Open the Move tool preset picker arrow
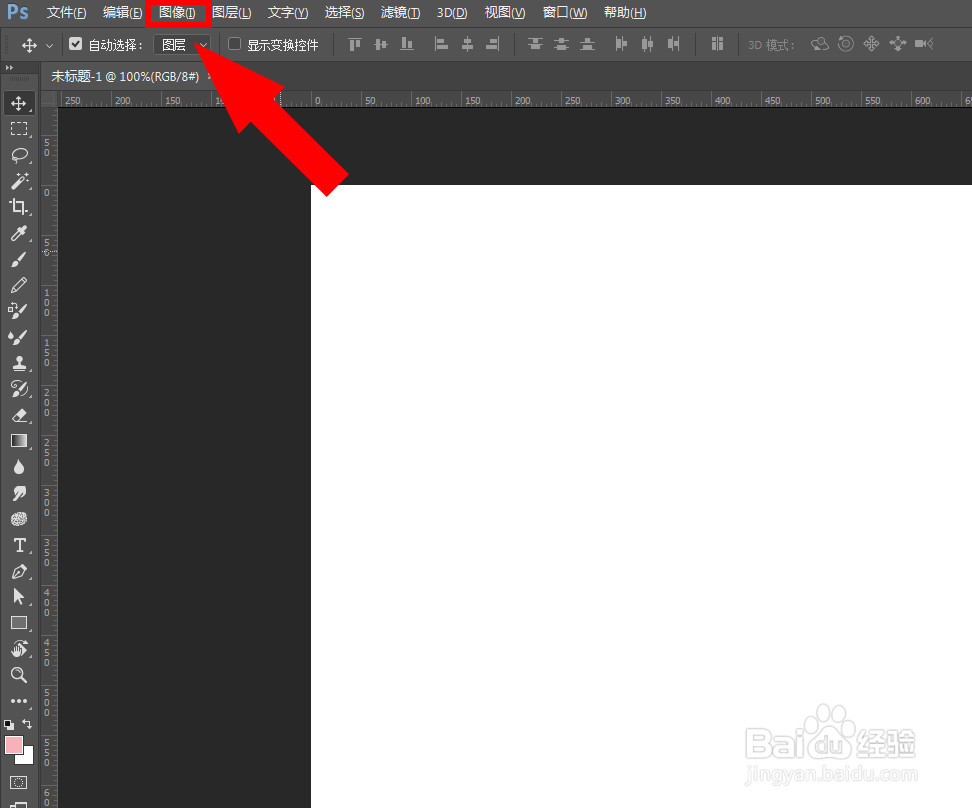This screenshot has width=972, height=808. click(50, 45)
